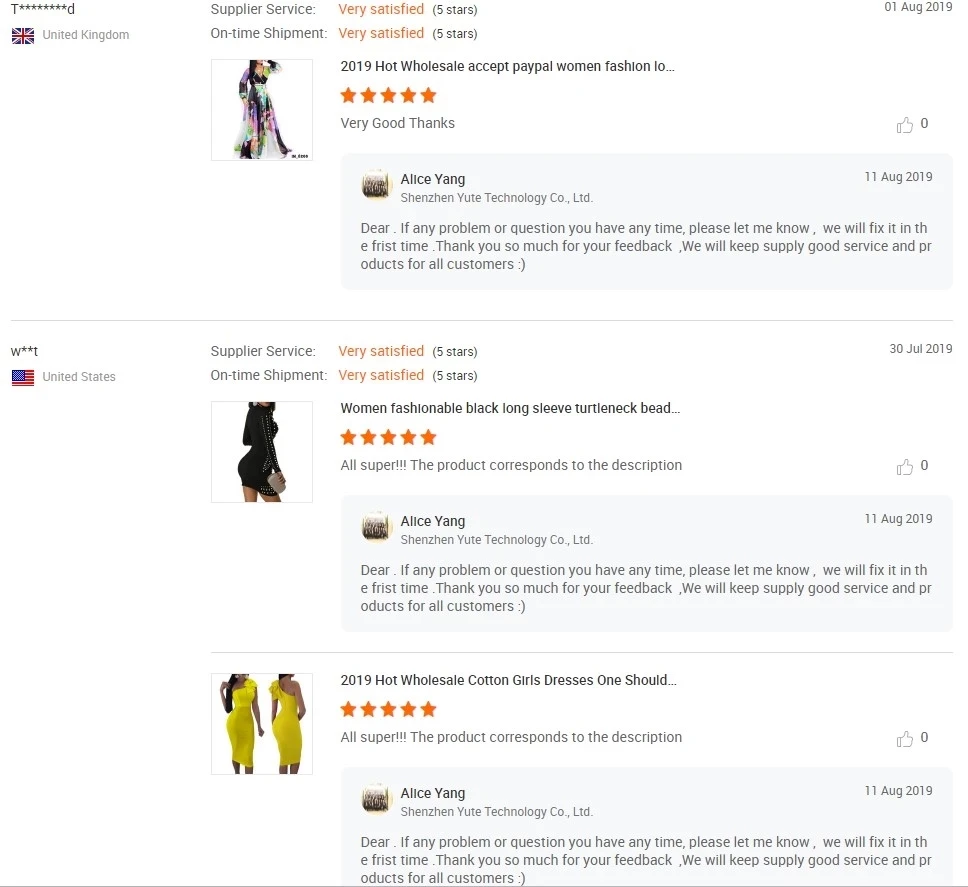The image size is (968, 887).
Task: Open the floral long dress product thumbnail
Action: (x=262, y=110)
